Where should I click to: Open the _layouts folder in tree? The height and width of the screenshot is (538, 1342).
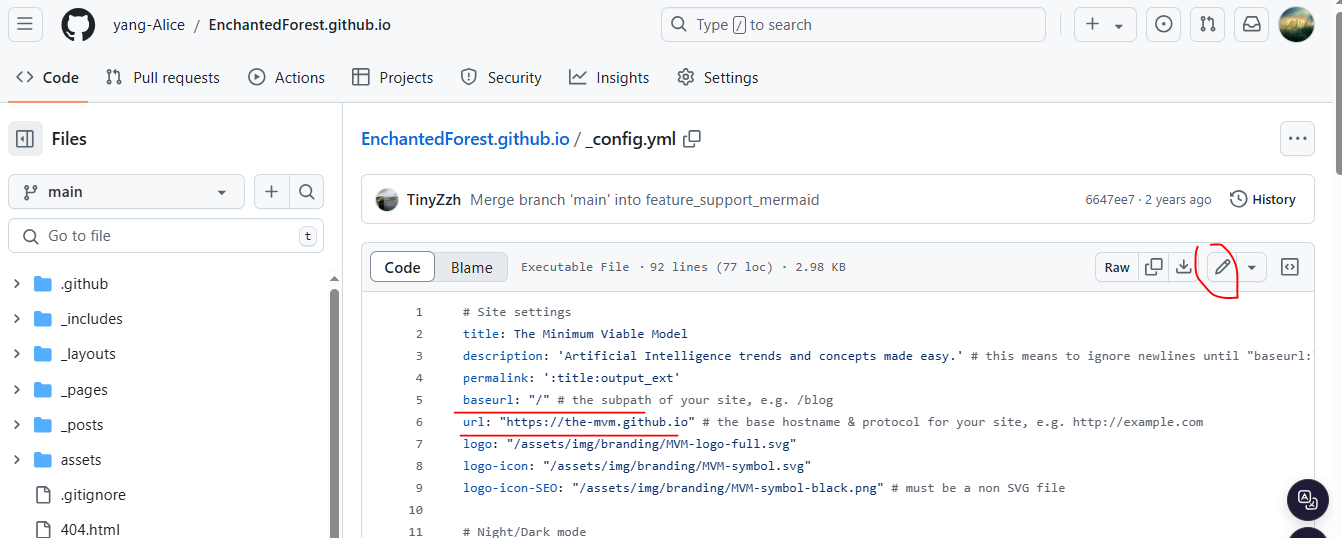coord(88,354)
